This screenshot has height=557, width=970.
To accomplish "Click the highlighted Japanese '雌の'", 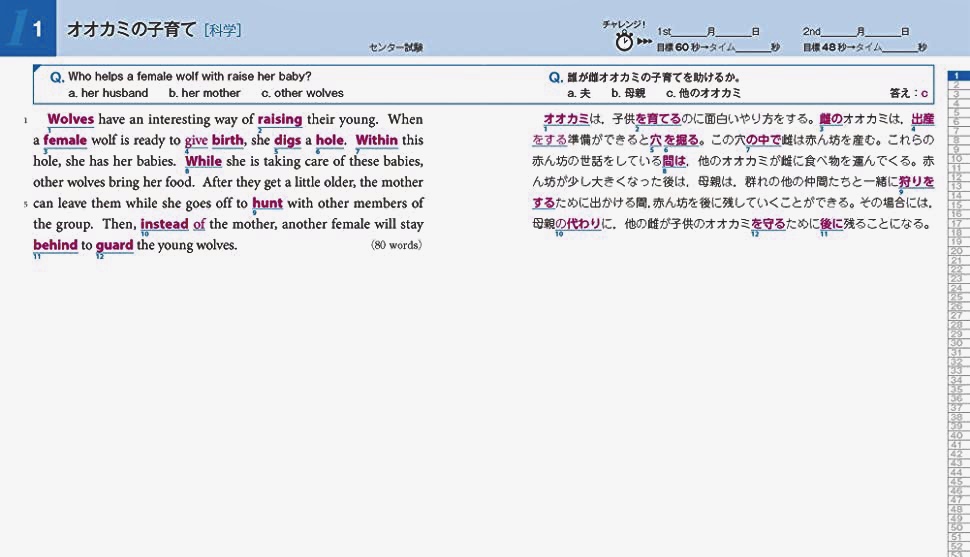I will click(831, 119).
